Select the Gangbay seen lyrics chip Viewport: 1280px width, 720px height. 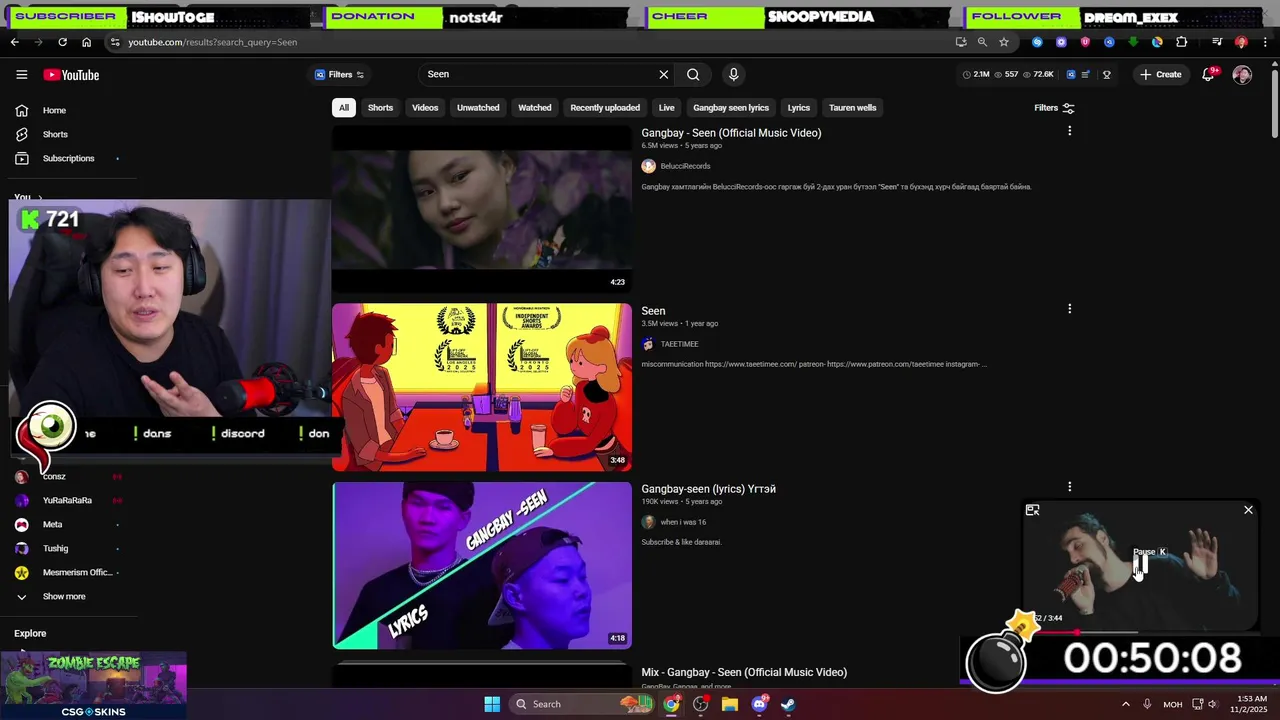(731, 108)
